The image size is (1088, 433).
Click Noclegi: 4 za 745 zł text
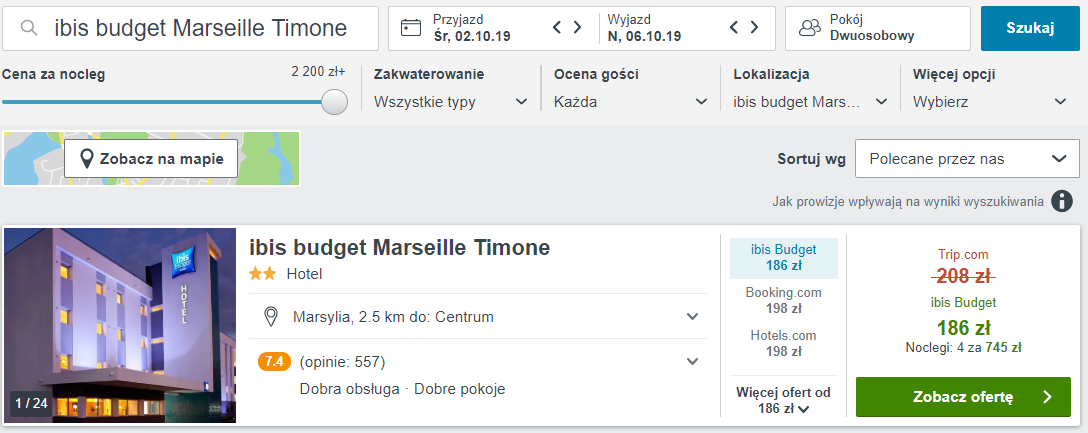coord(963,348)
